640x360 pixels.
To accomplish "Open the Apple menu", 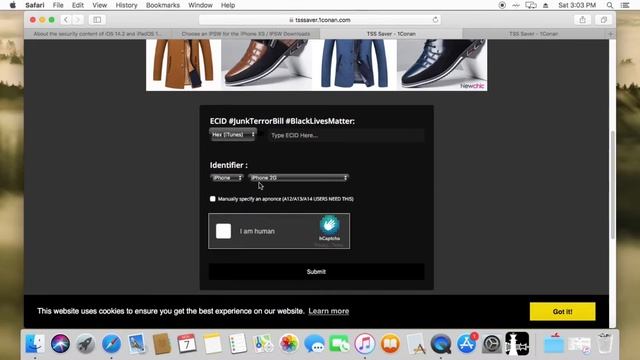I will click(x=12, y=5).
